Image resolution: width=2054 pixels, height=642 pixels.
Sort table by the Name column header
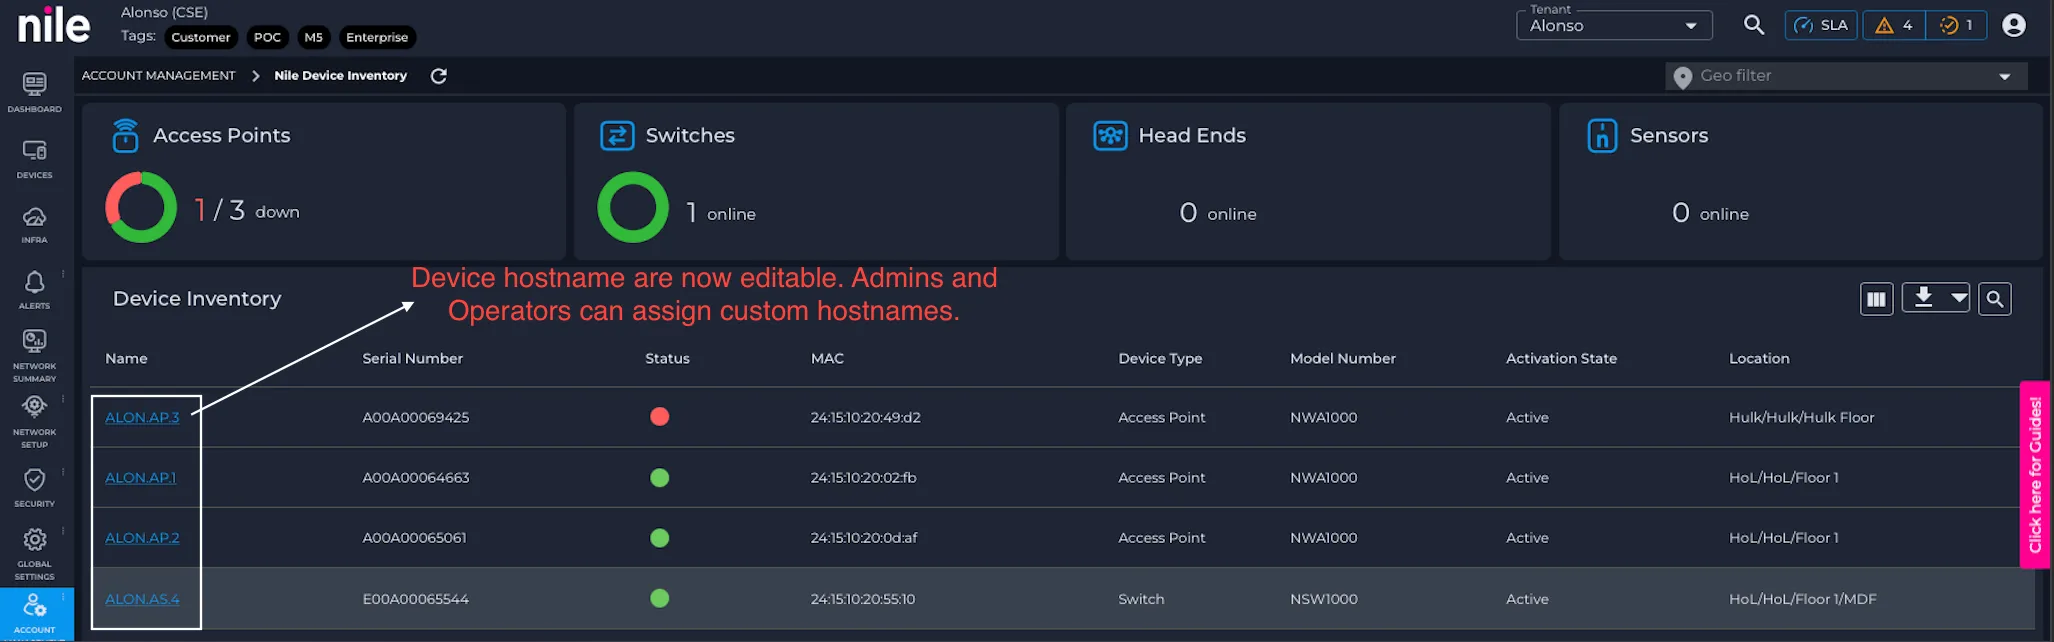(x=126, y=359)
